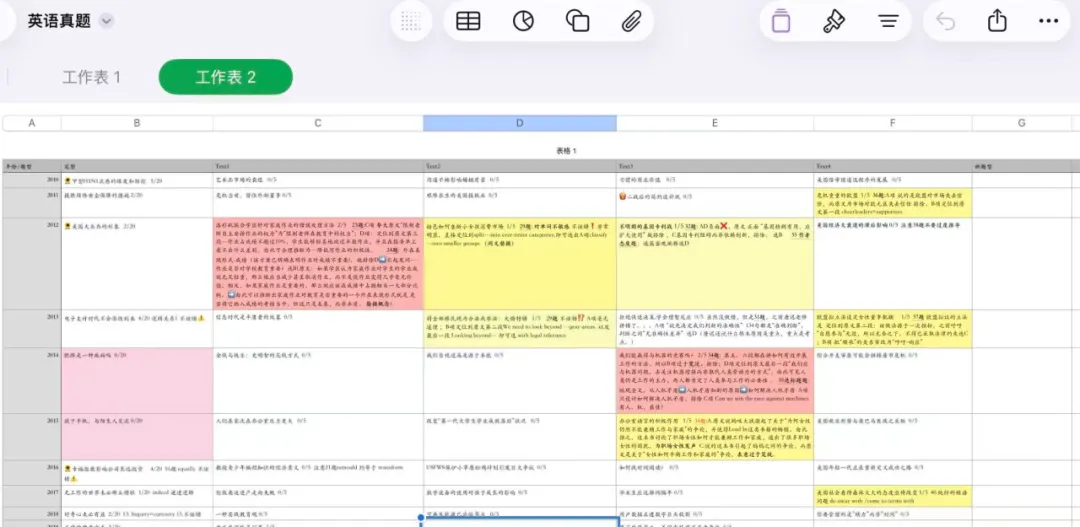Click the yellow Text4 cell in row 2013
Viewport: 1080px width, 527px height.
[893, 329]
